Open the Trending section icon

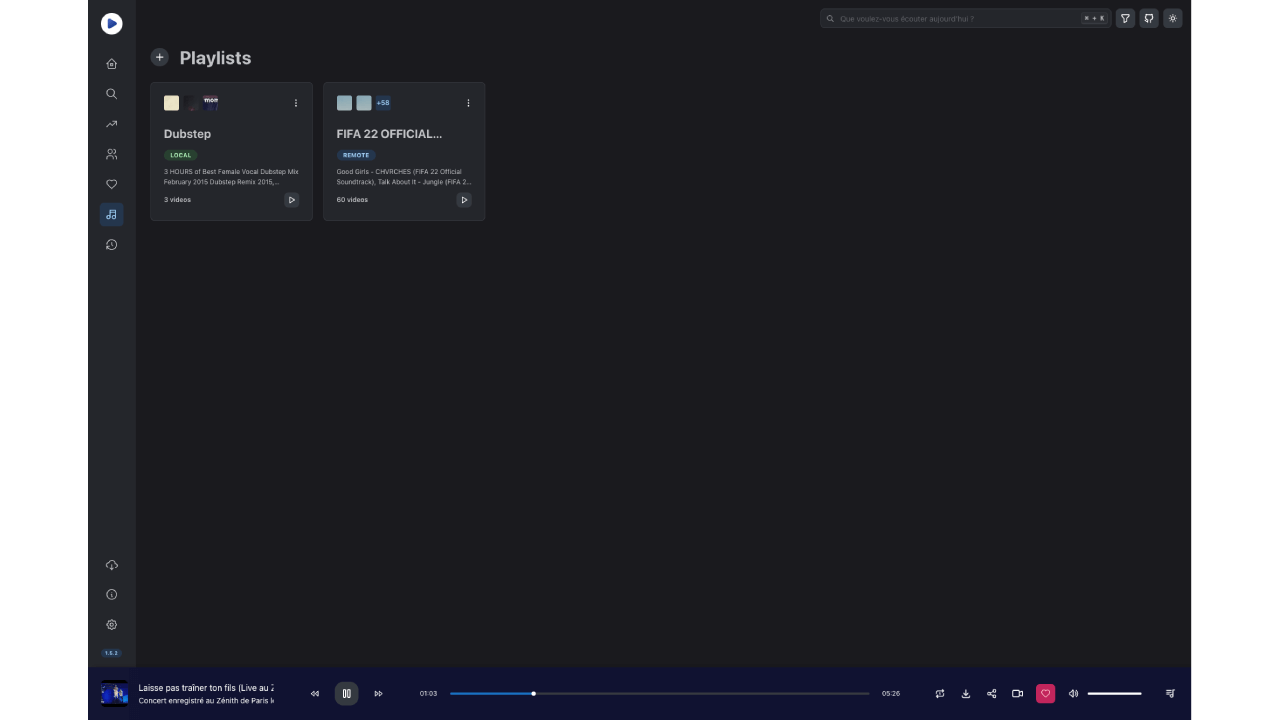[x=111, y=123]
